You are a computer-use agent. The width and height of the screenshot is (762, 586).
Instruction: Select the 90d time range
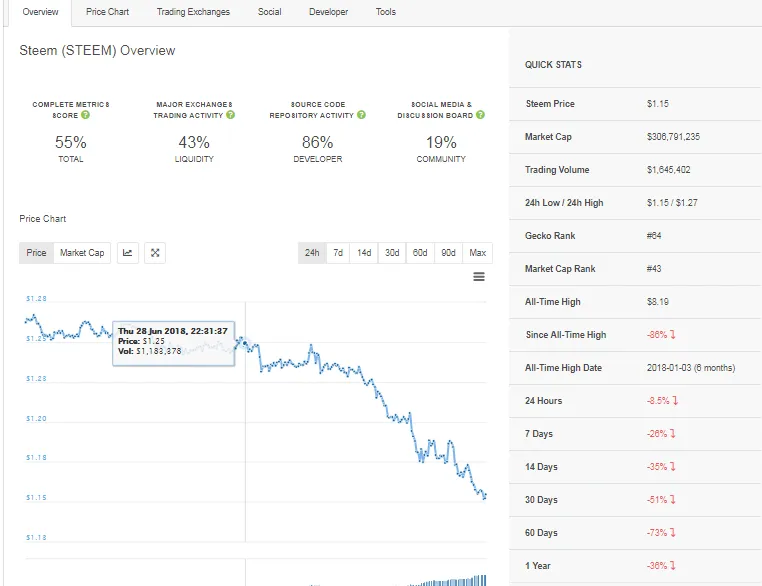pos(448,253)
